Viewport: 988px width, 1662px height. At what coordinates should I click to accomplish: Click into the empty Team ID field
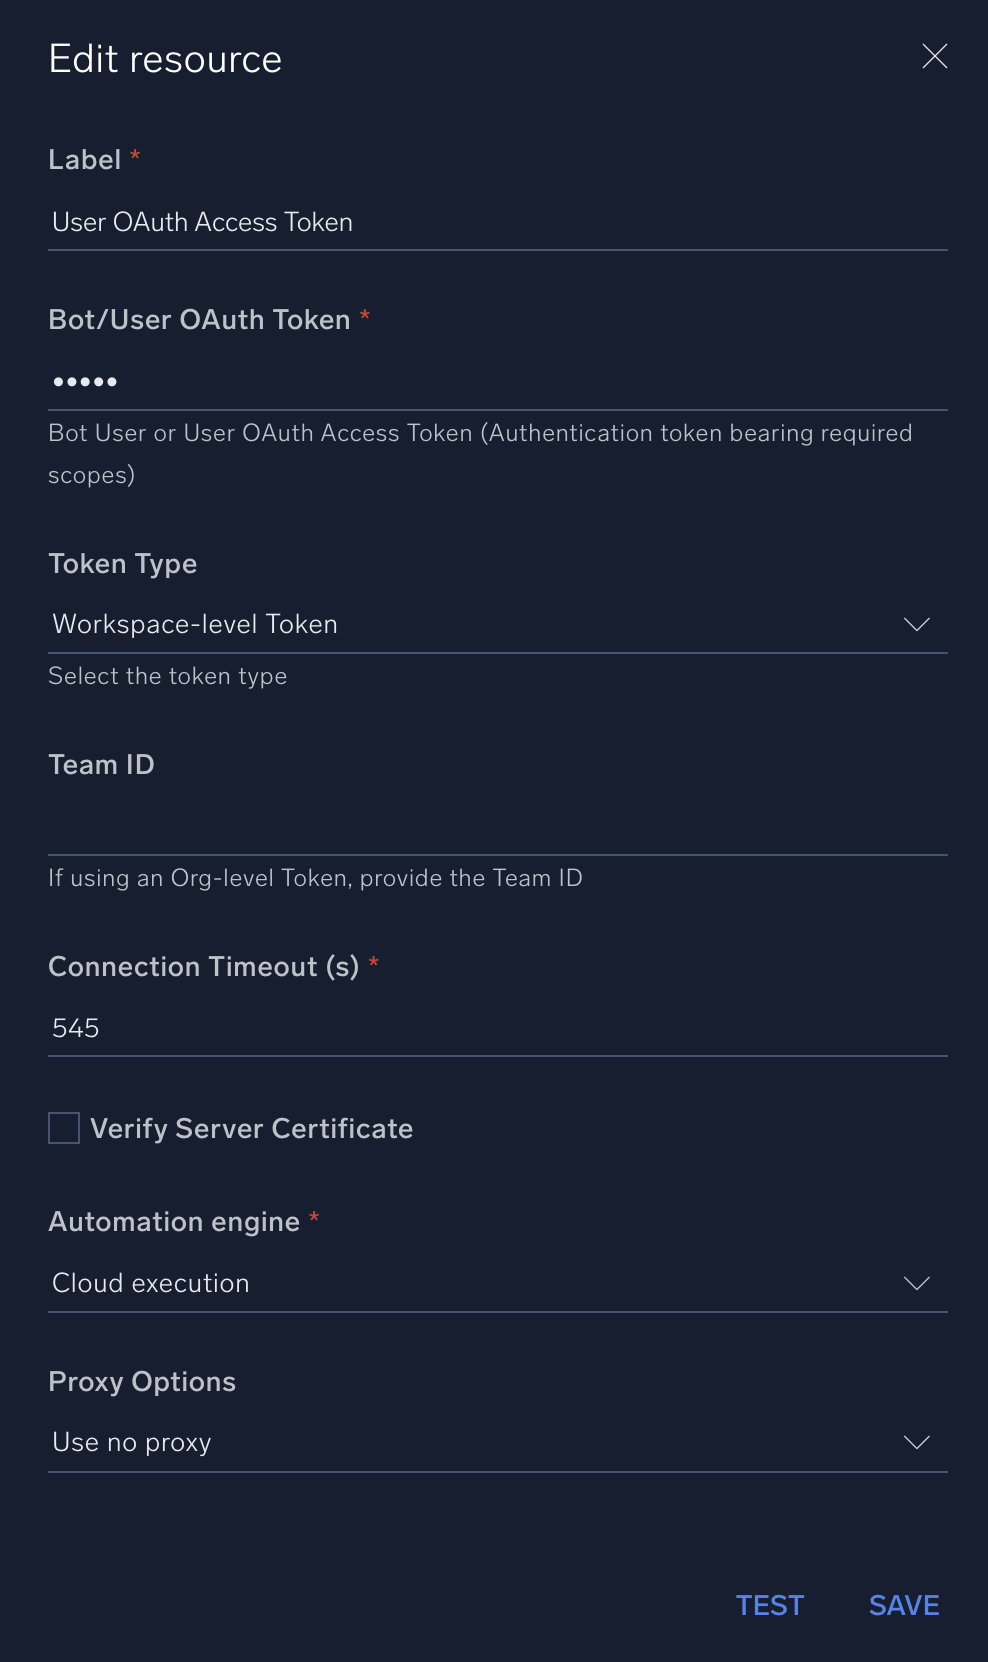point(496,827)
